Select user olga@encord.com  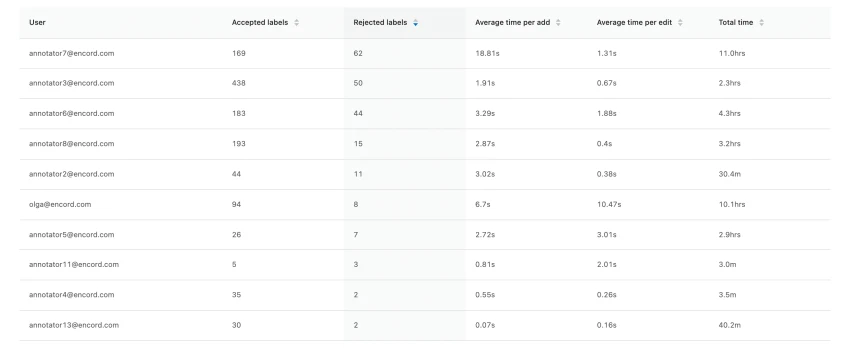(x=60, y=205)
